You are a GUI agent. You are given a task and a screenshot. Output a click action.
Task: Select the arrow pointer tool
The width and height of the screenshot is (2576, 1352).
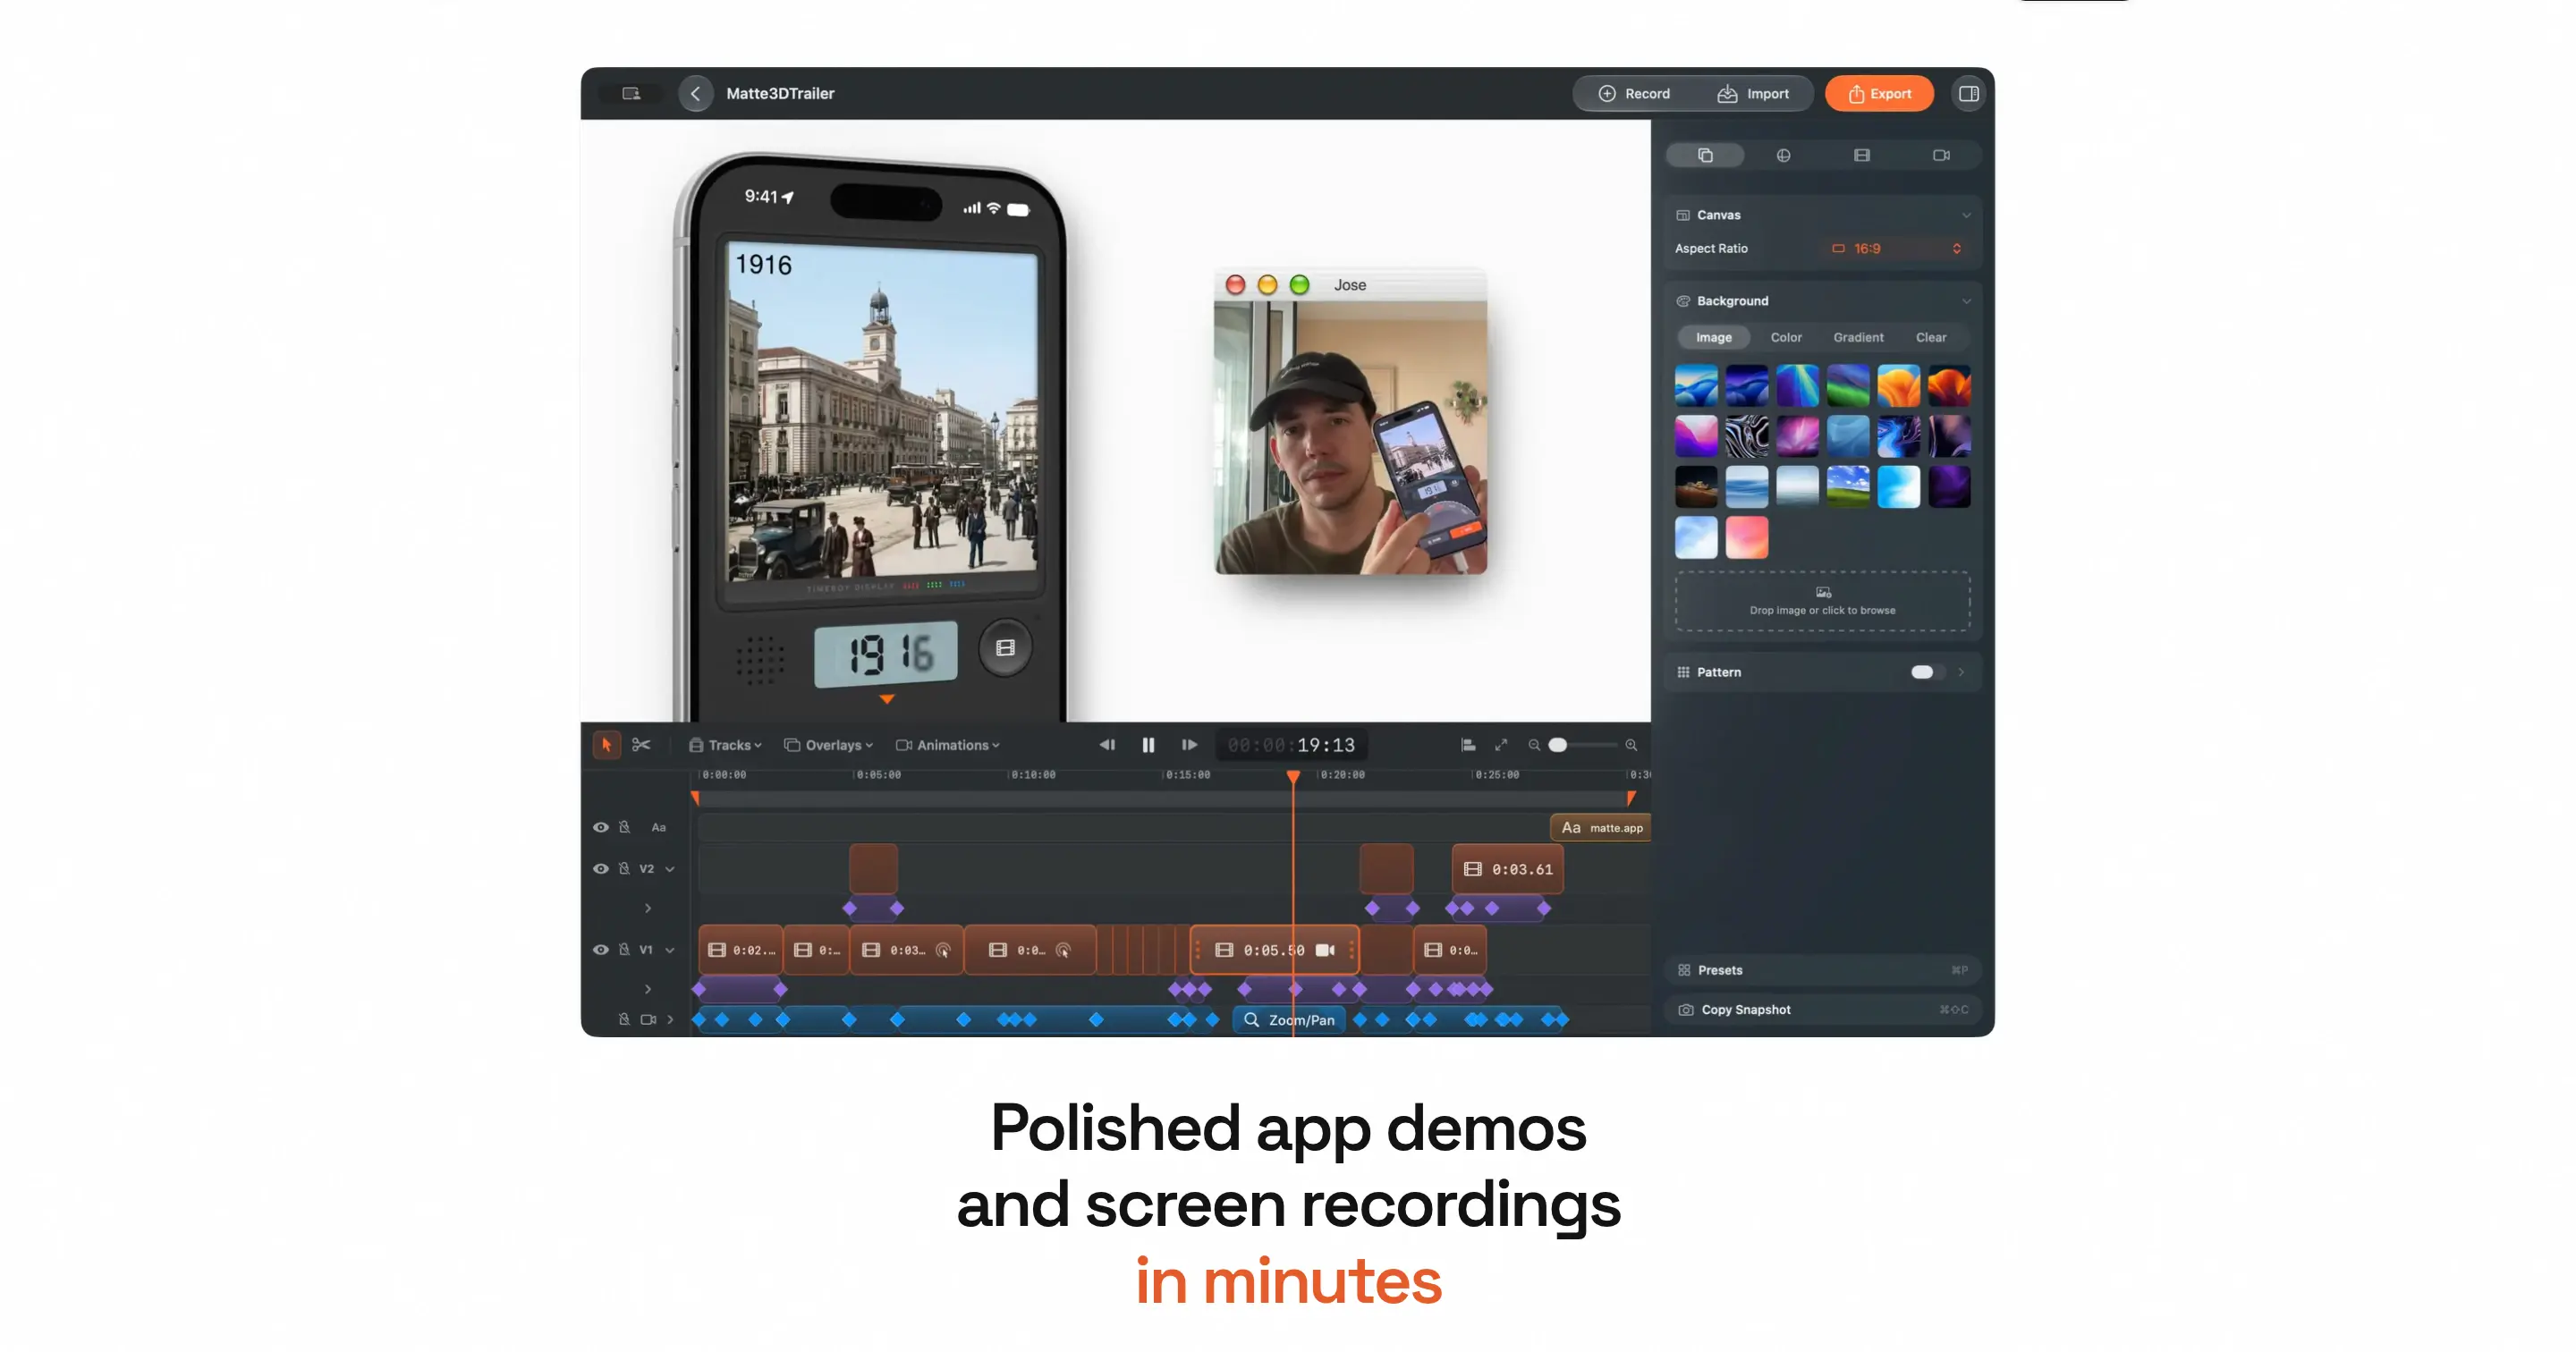coord(606,745)
